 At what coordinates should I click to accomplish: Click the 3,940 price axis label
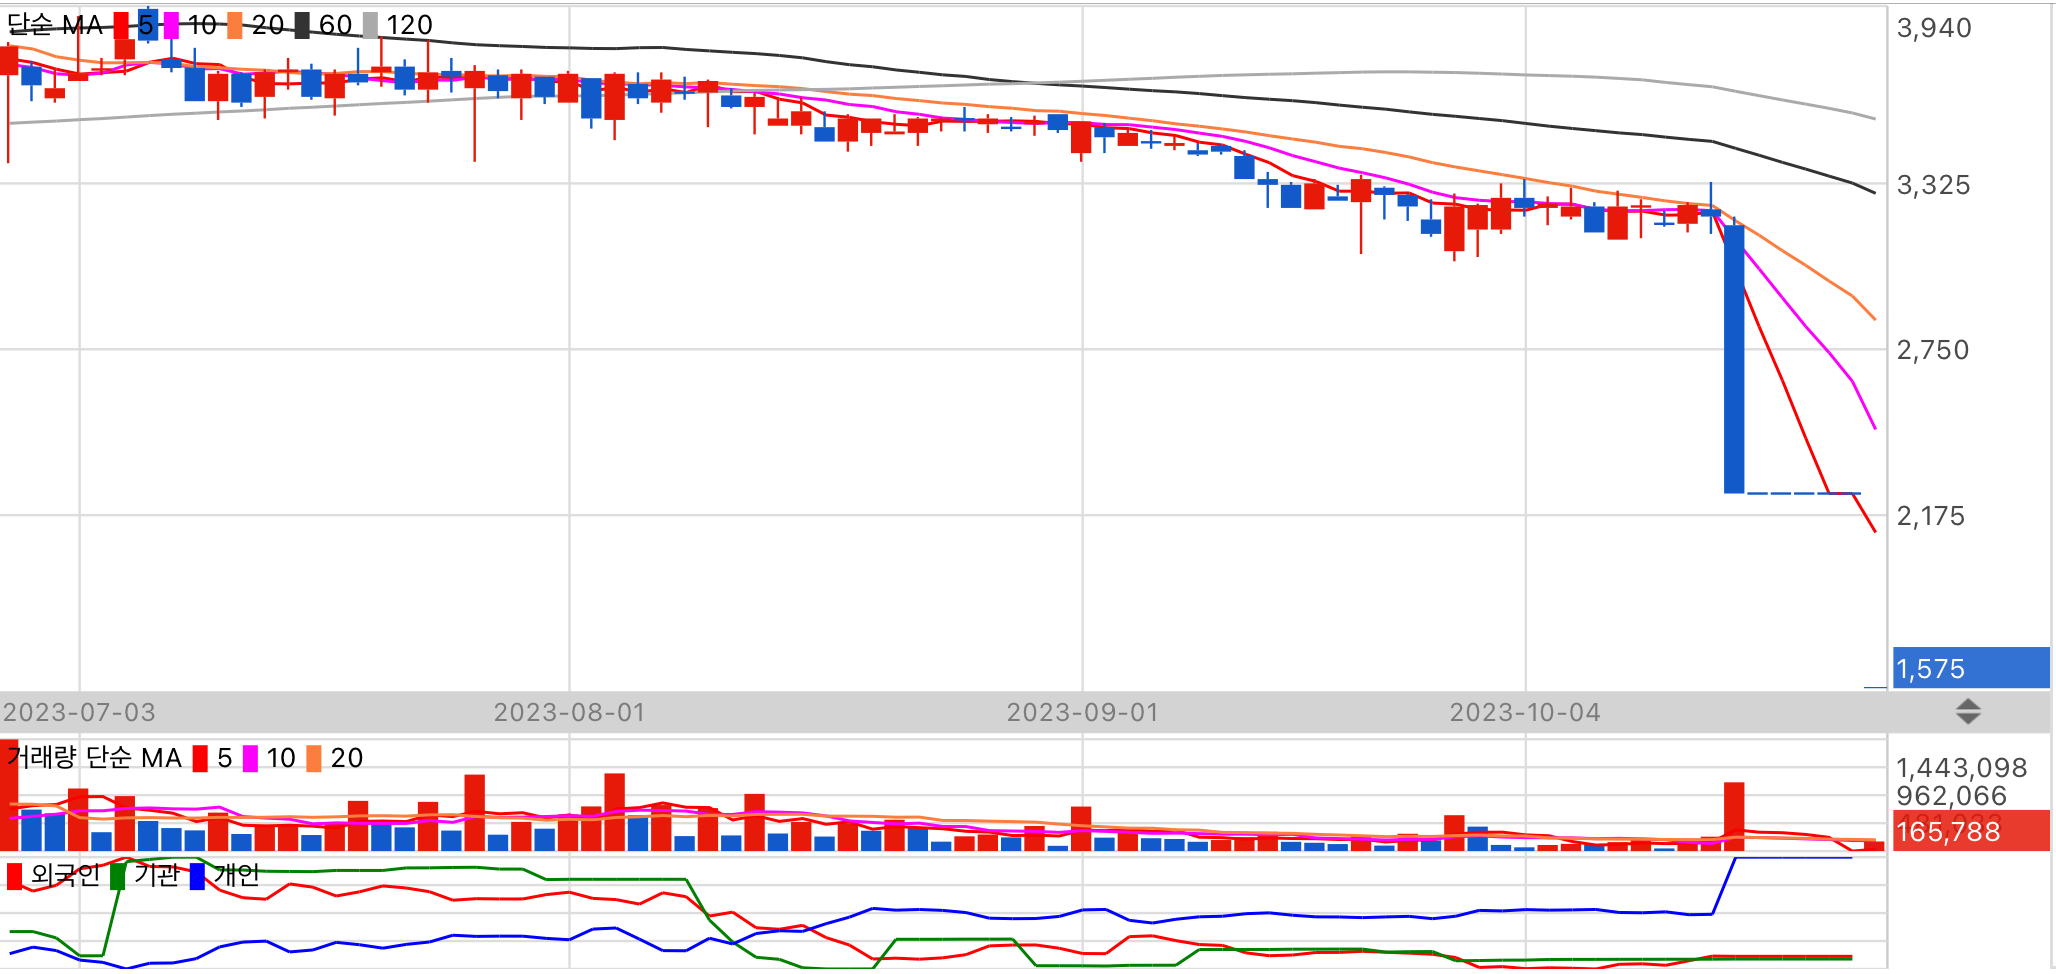1934,28
